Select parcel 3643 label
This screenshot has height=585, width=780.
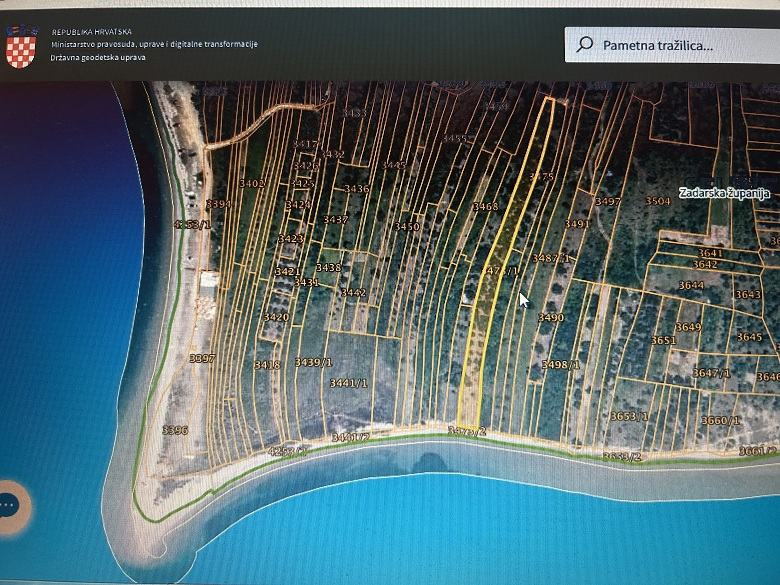point(748,294)
